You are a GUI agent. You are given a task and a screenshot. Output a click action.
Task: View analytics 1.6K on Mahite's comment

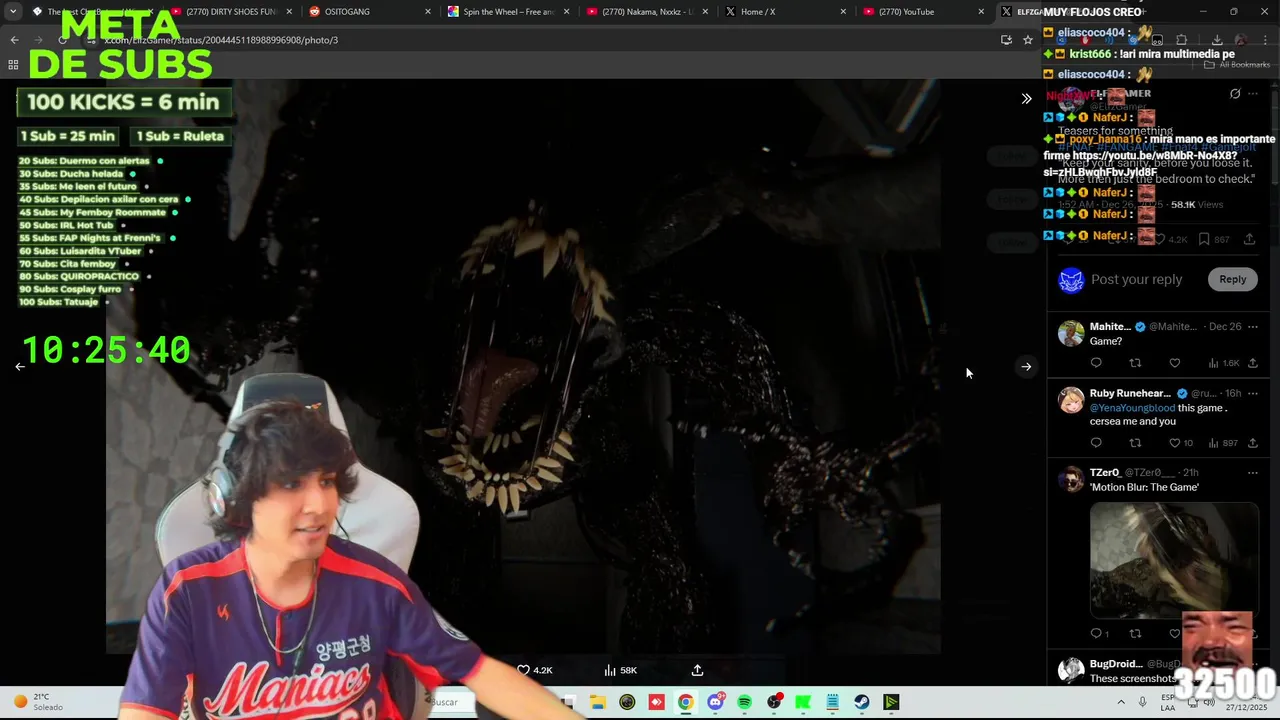click(1224, 363)
